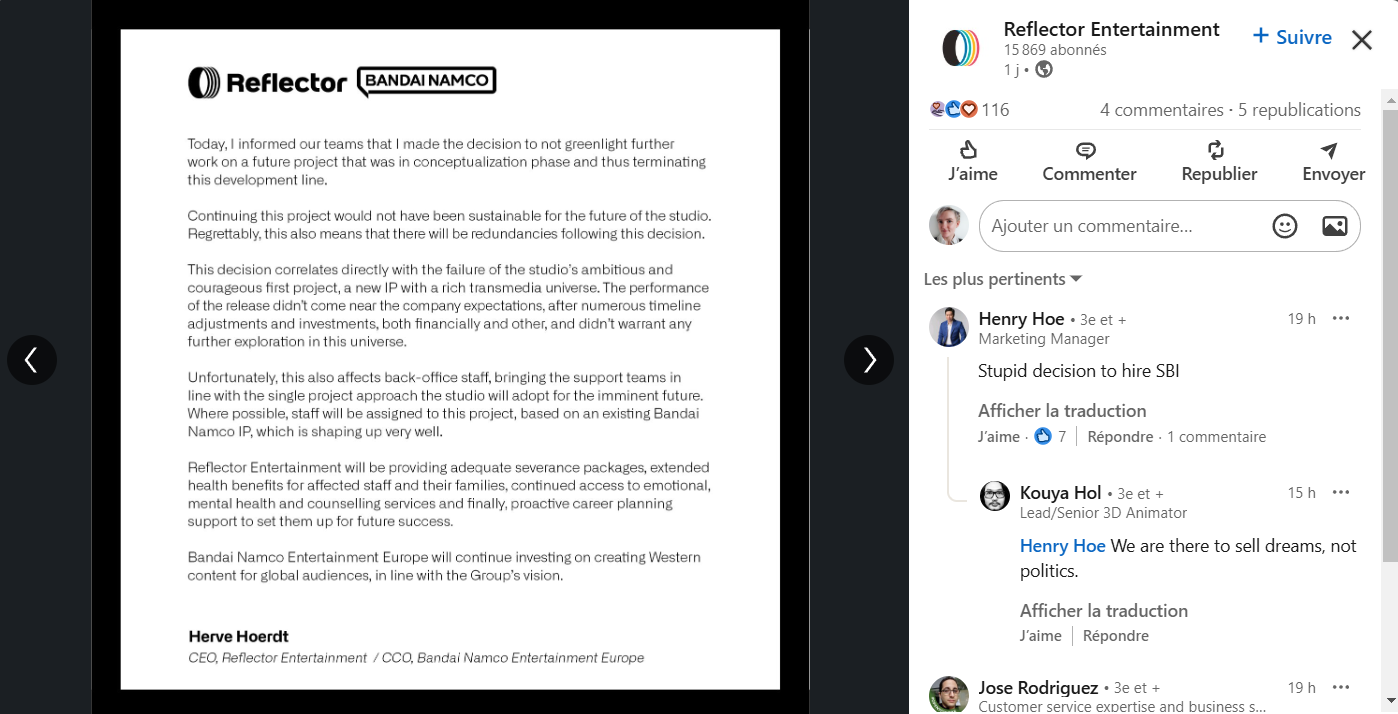The width and height of the screenshot is (1398, 714).
Task: Open options menu on Kouya Hol's reply
Action: tap(1341, 492)
